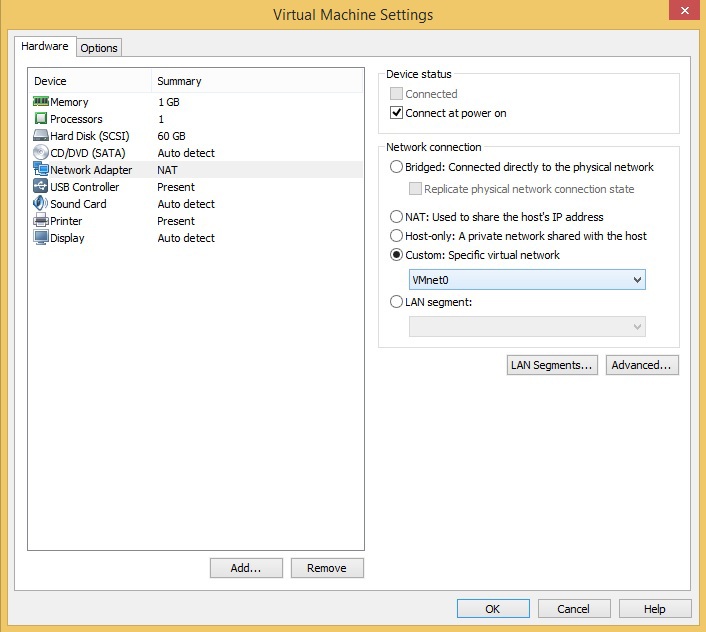The width and height of the screenshot is (706, 632).
Task: Enable the LAN segment radio button
Action: (397, 301)
